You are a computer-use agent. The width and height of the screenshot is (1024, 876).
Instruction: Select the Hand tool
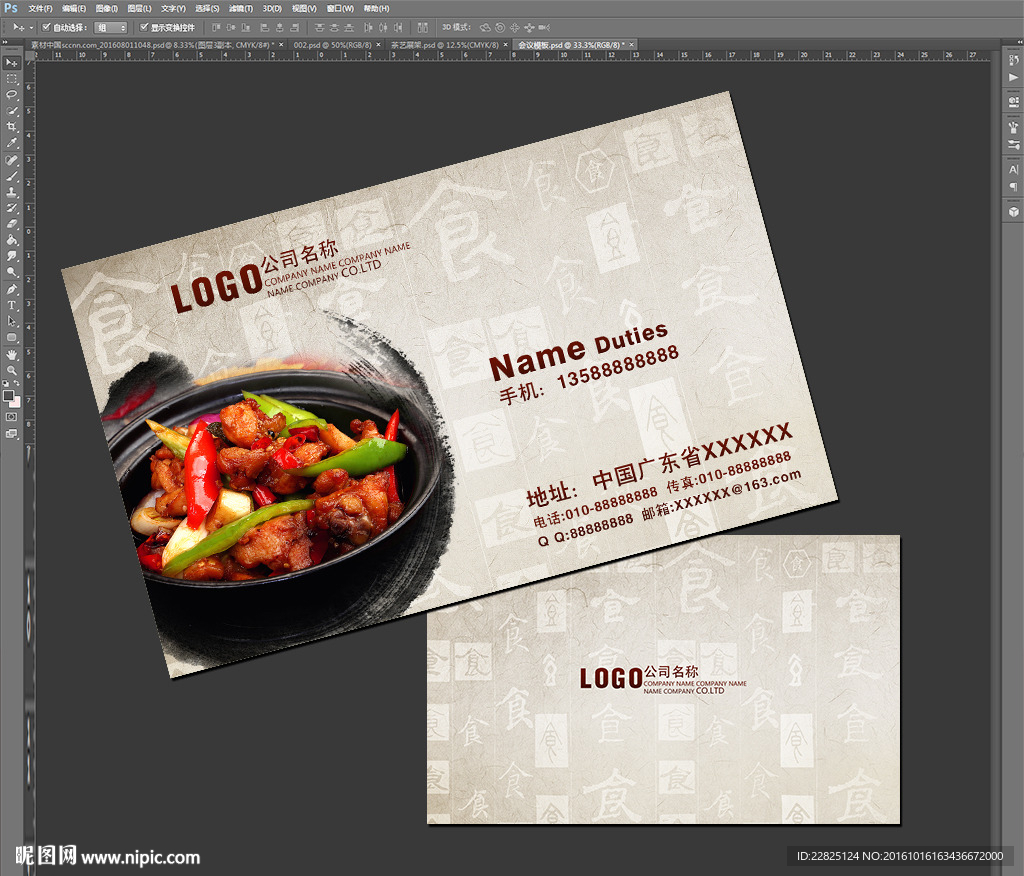point(12,355)
